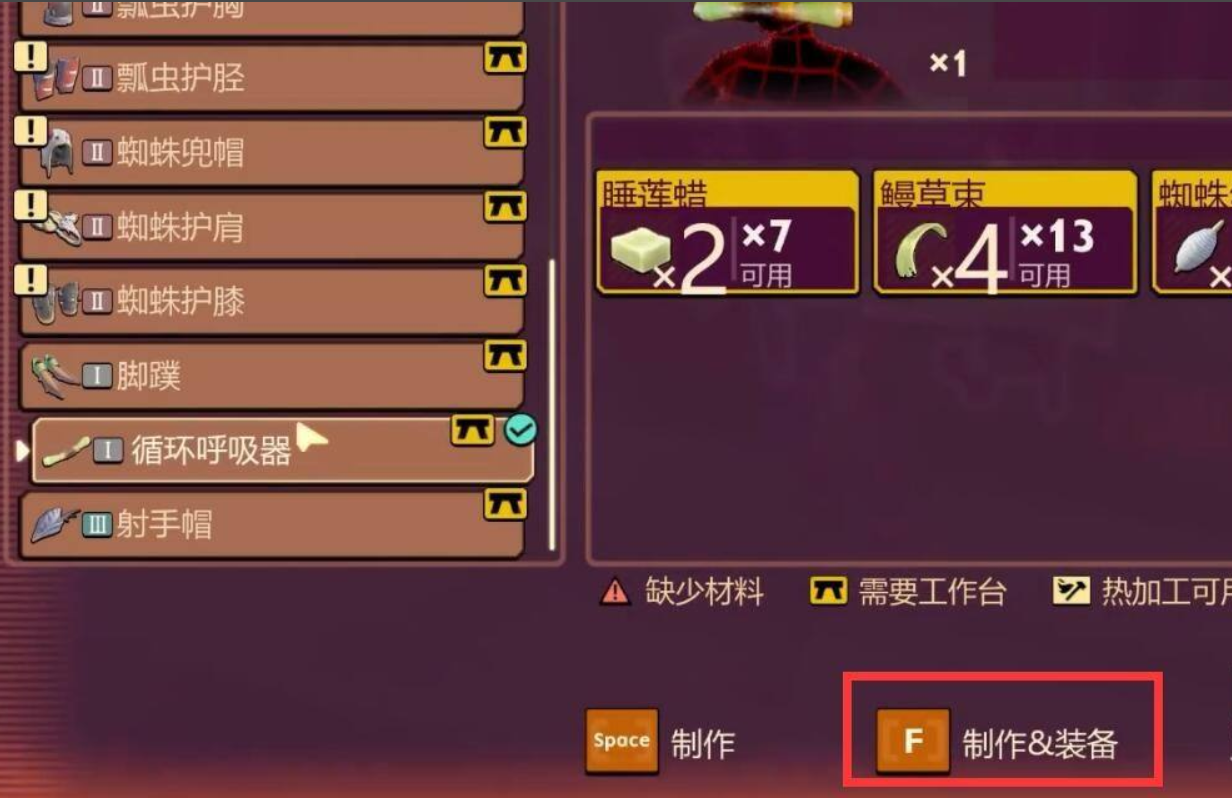
Task: Click the 睡莲蜡 material card
Action: (x=727, y=232)
